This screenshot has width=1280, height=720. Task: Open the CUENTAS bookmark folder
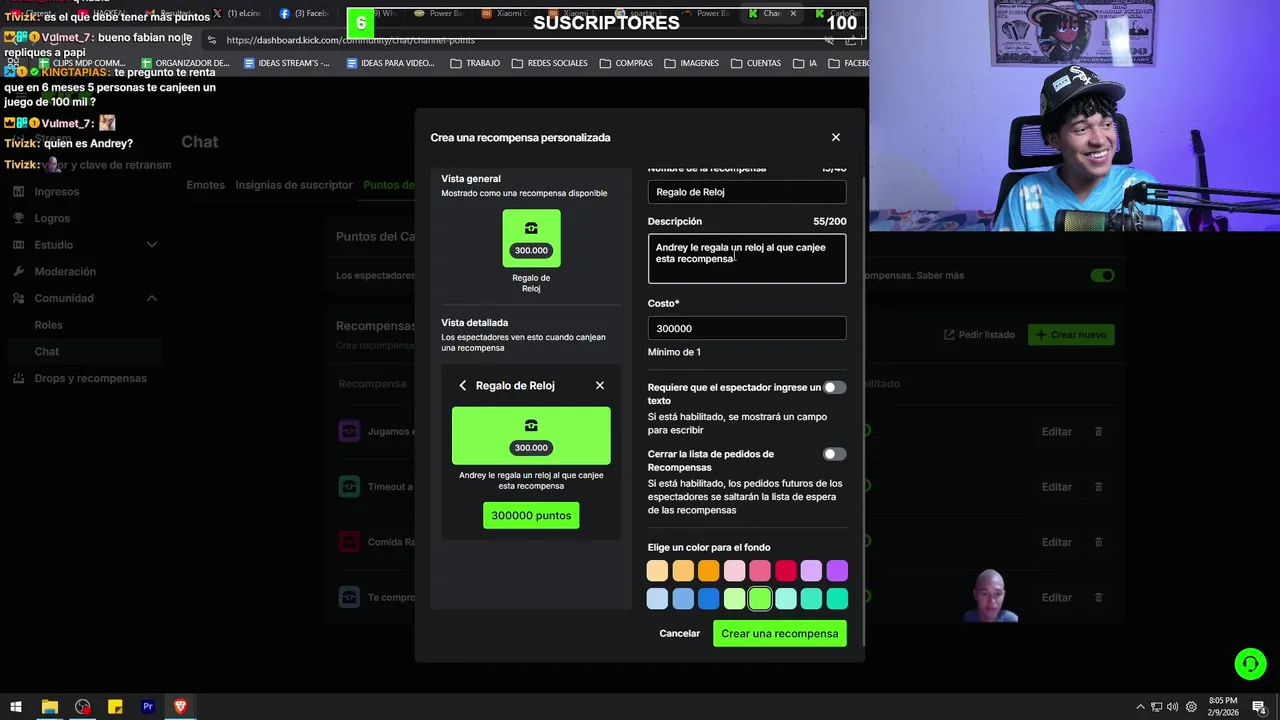coord(756,63)
